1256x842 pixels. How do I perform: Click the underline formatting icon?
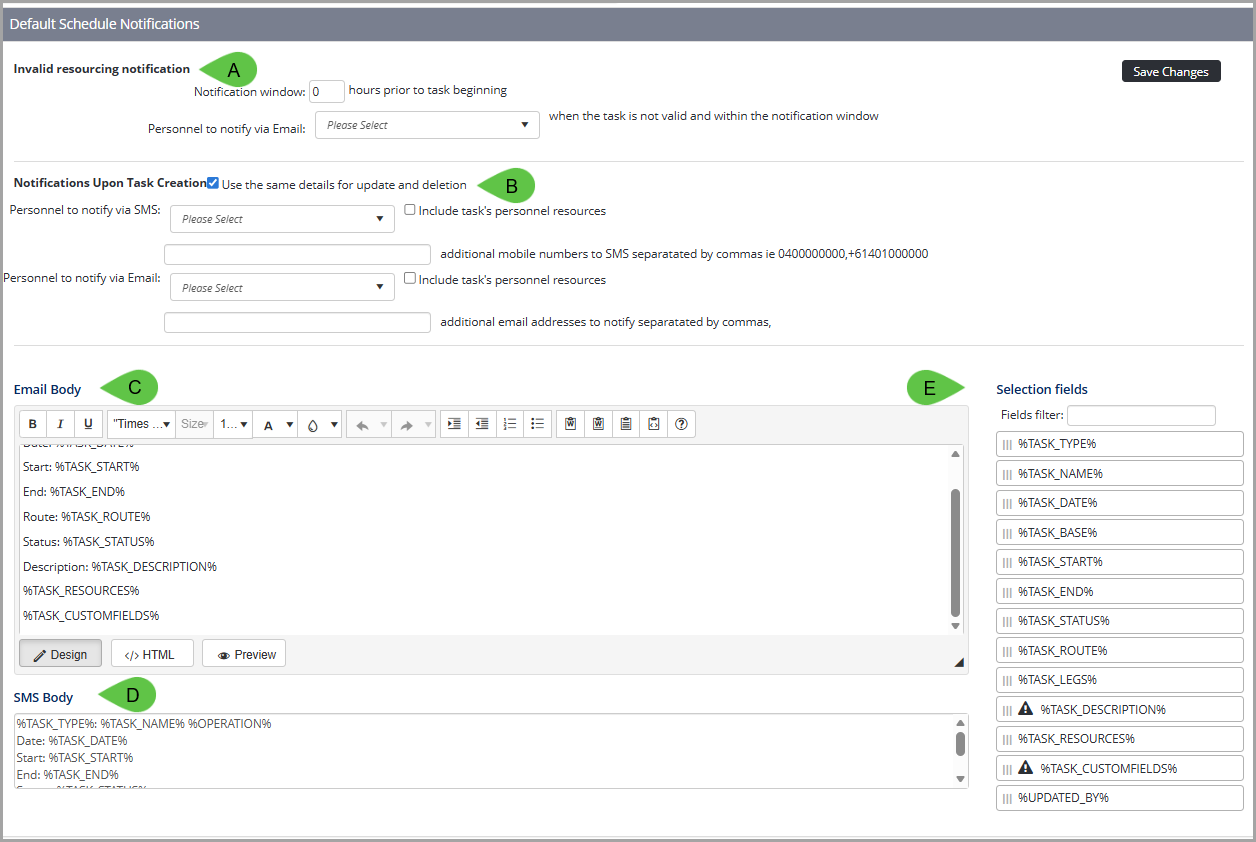point(88,424)
